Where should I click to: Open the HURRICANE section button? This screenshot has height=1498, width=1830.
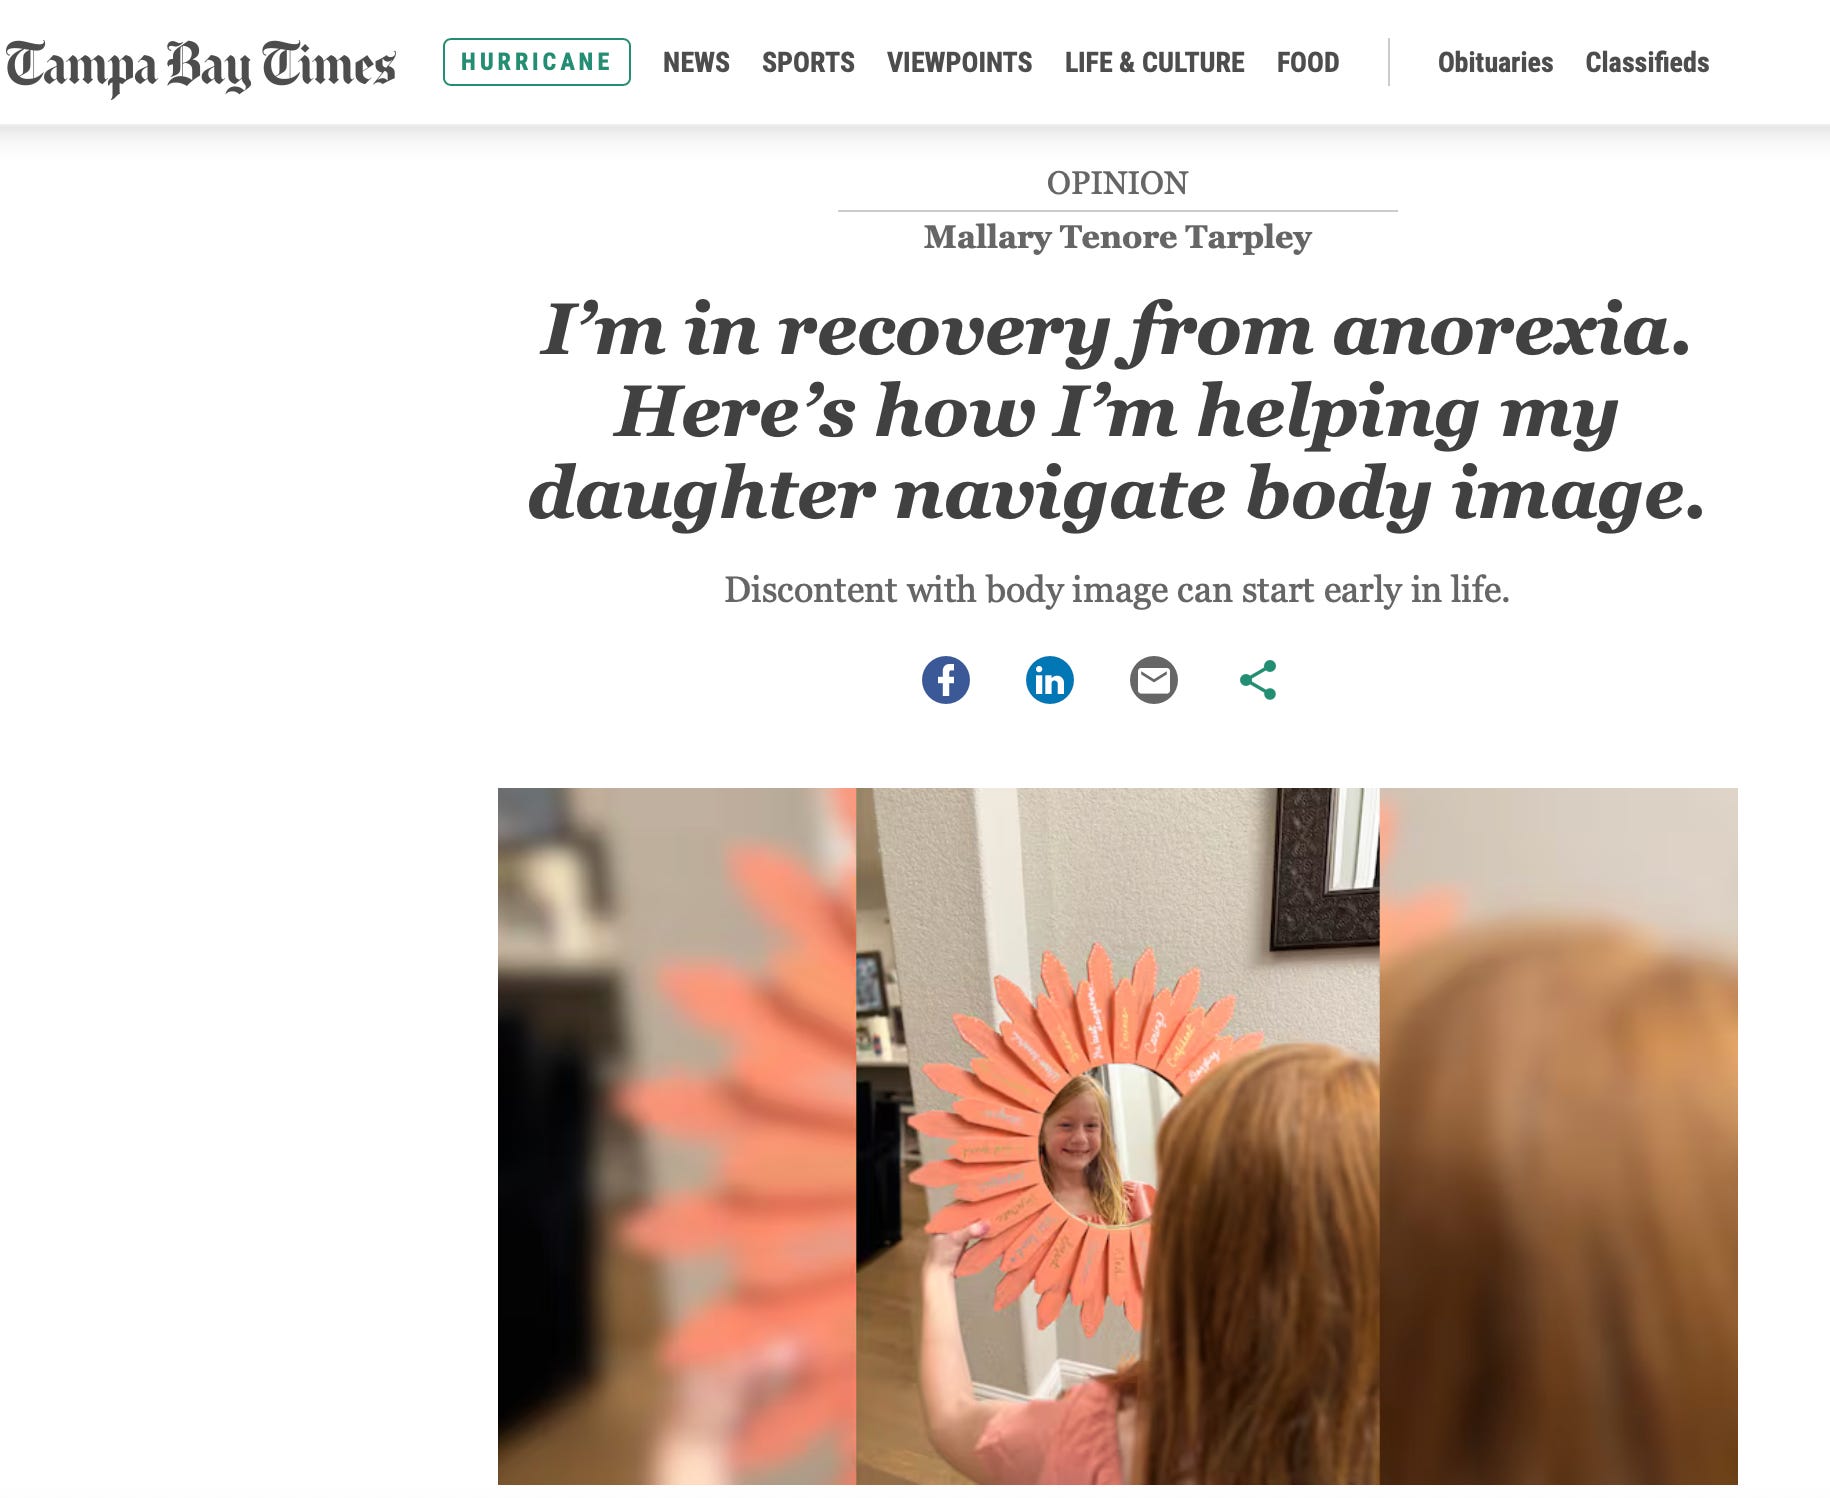(x=536, y=62)
